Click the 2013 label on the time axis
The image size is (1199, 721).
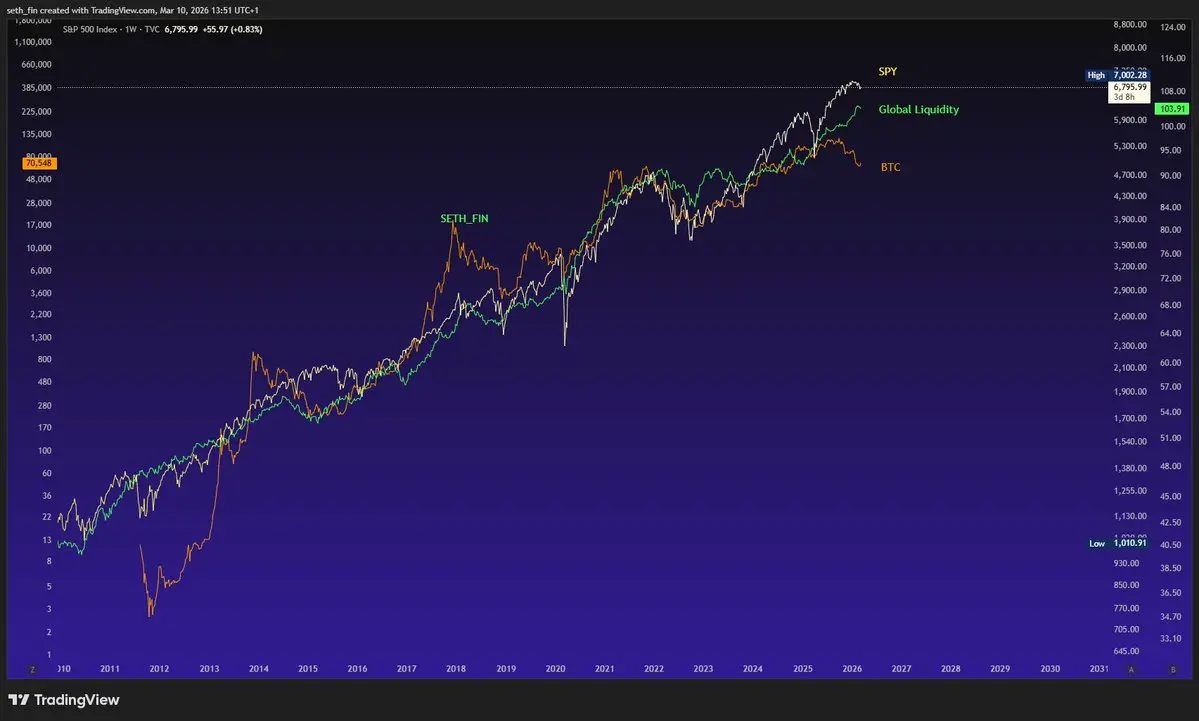click(x=209, y=669)
